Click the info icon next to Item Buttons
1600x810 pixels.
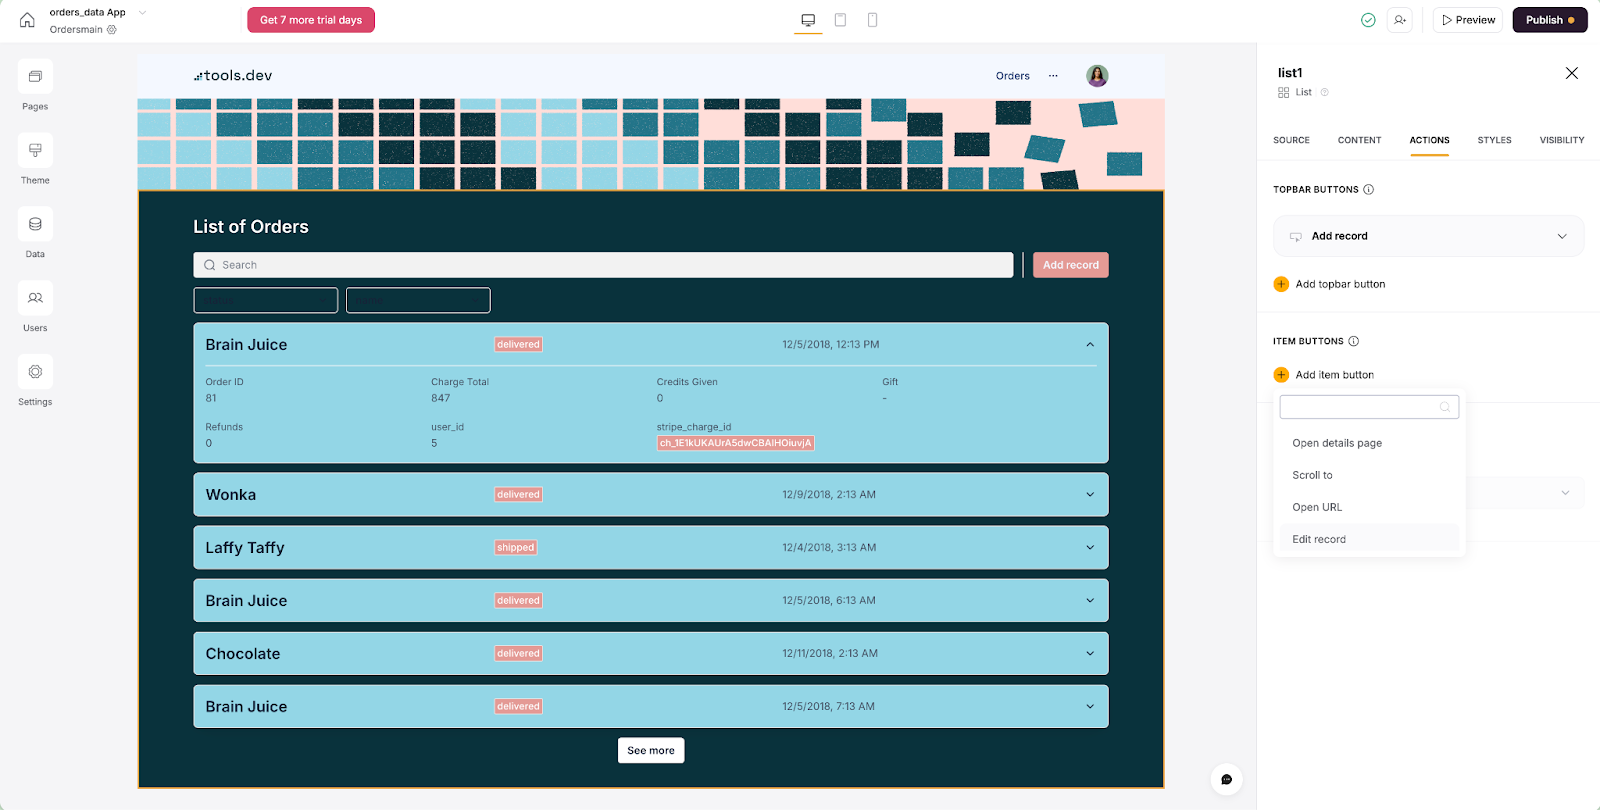[1353, 341]
